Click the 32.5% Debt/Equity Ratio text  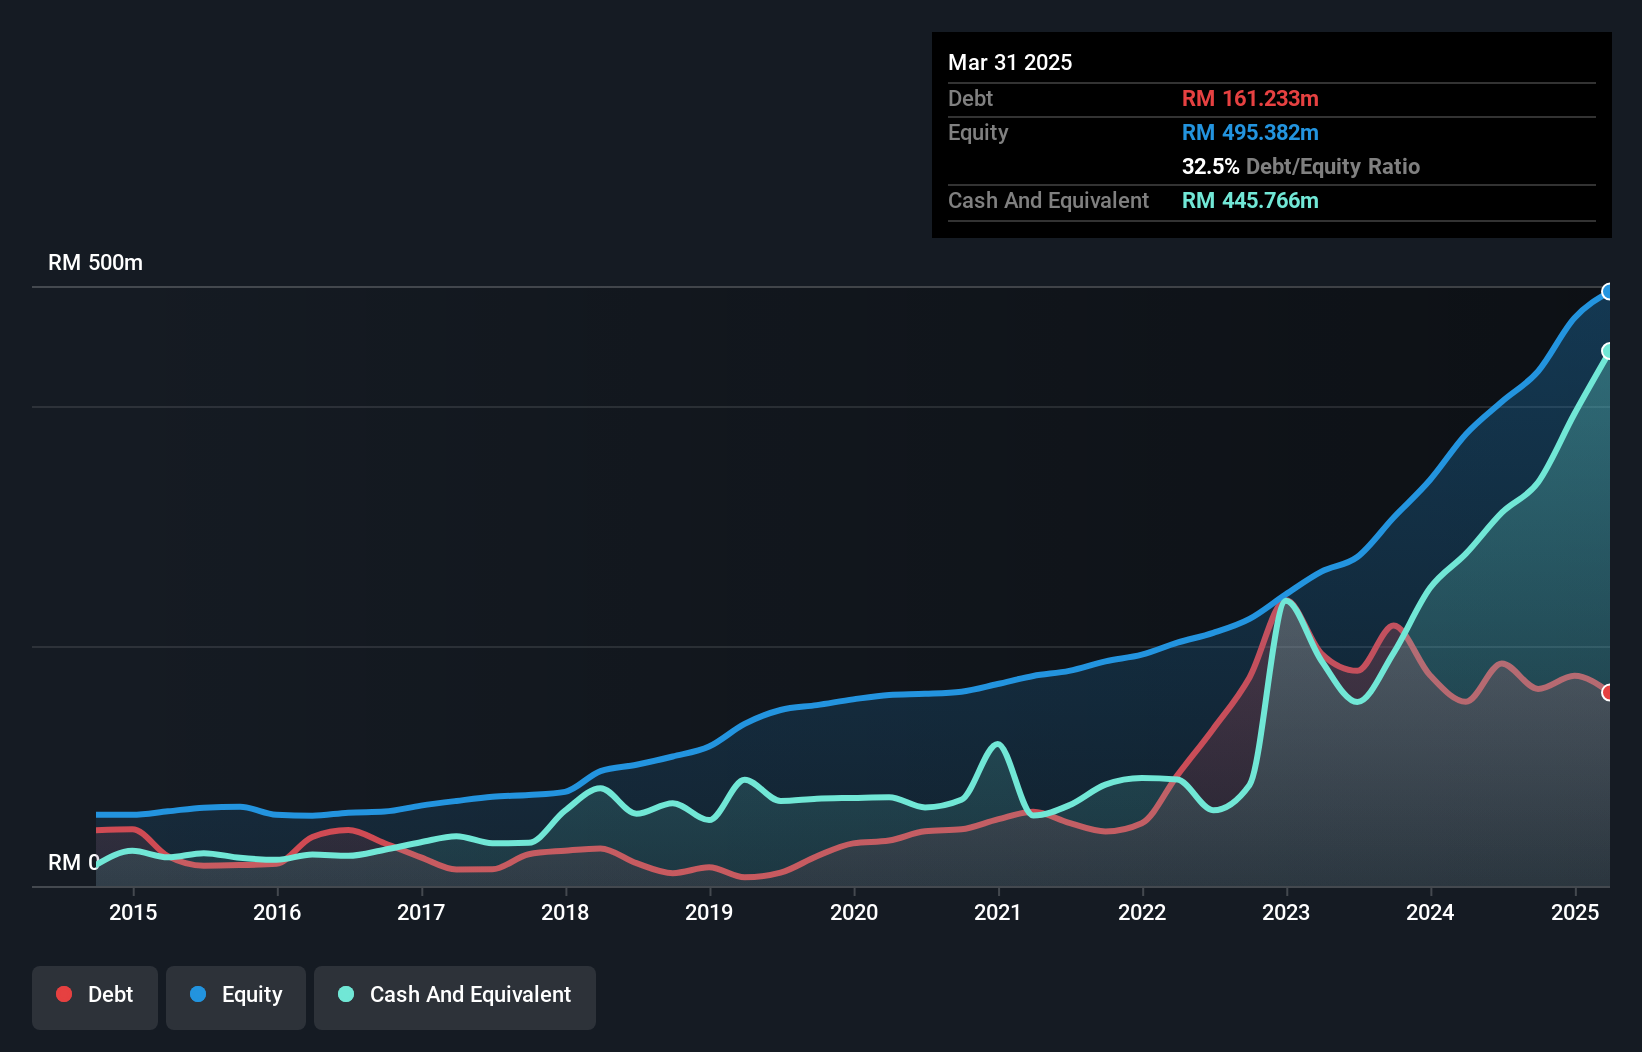coord(1301,167)
